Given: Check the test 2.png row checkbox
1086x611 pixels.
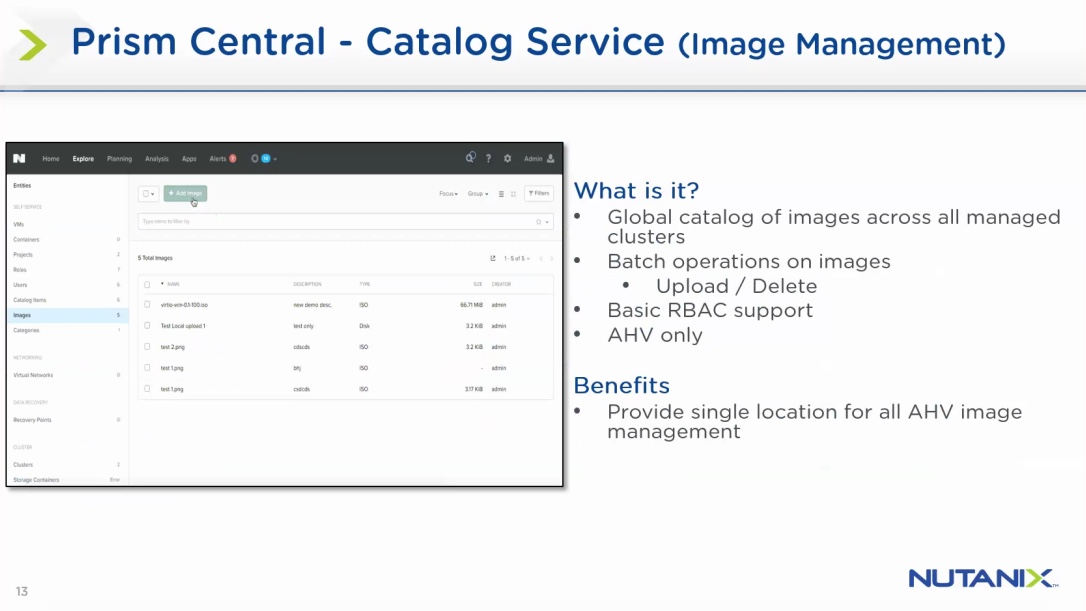Looking at the screenshot, I should tap(147, 347).
